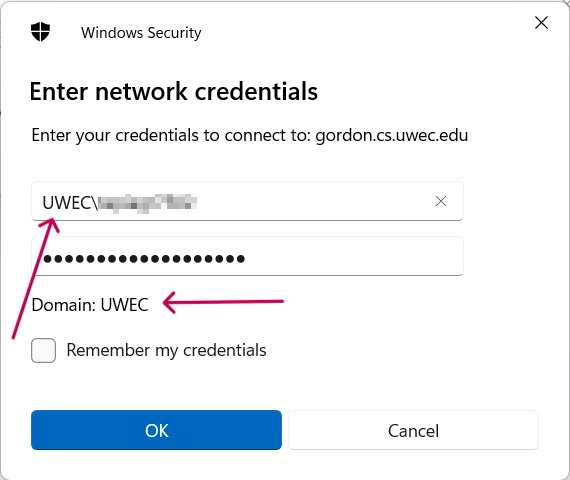Click the Windows Security shield icon

[40, 32]
